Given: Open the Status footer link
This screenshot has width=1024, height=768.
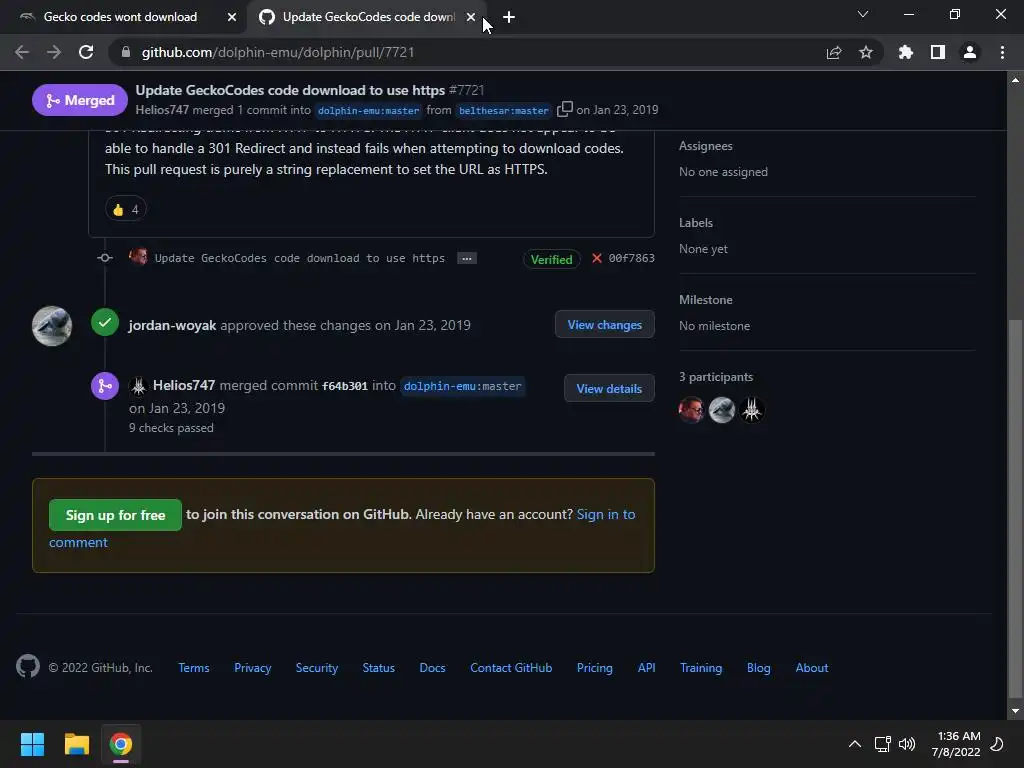Looking at the screenshot, I should pyautogui.click(x=379, y=668).
